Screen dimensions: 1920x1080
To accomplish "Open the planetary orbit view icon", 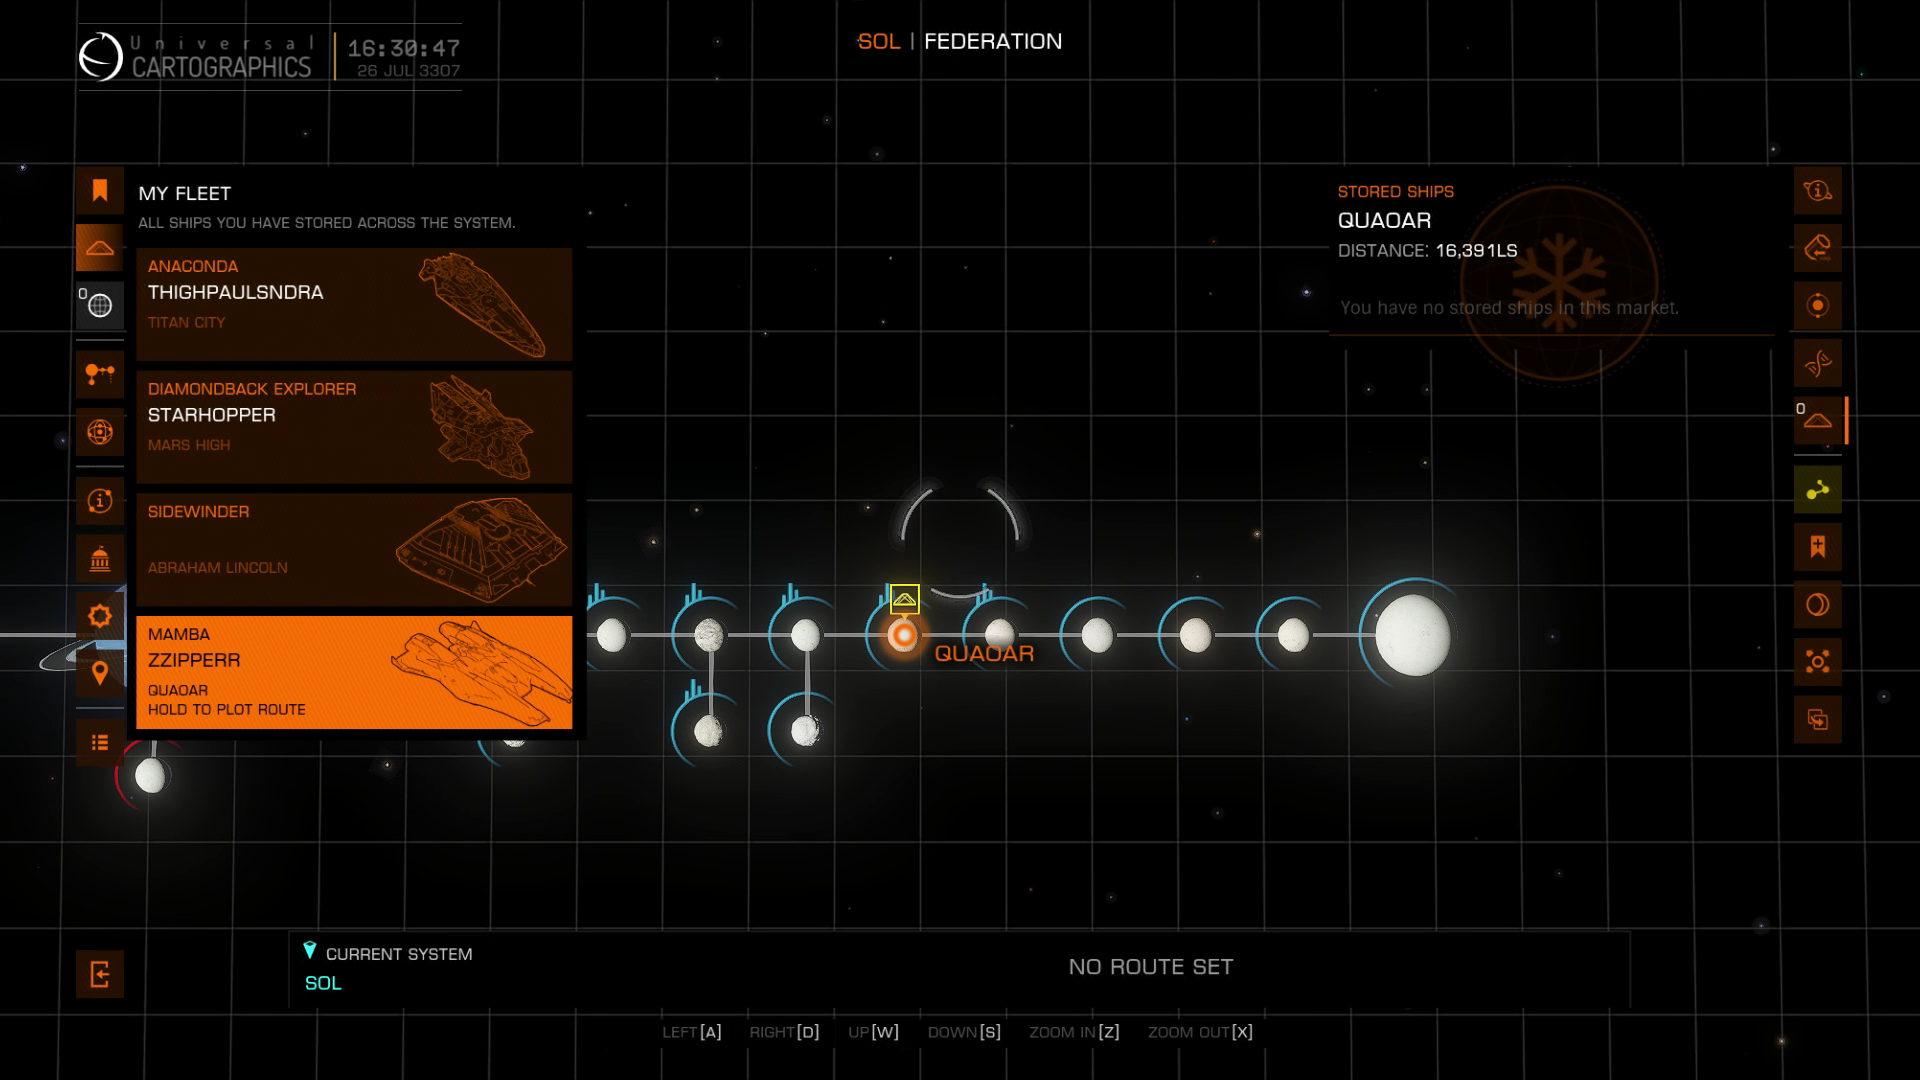I will pos(100,432).
